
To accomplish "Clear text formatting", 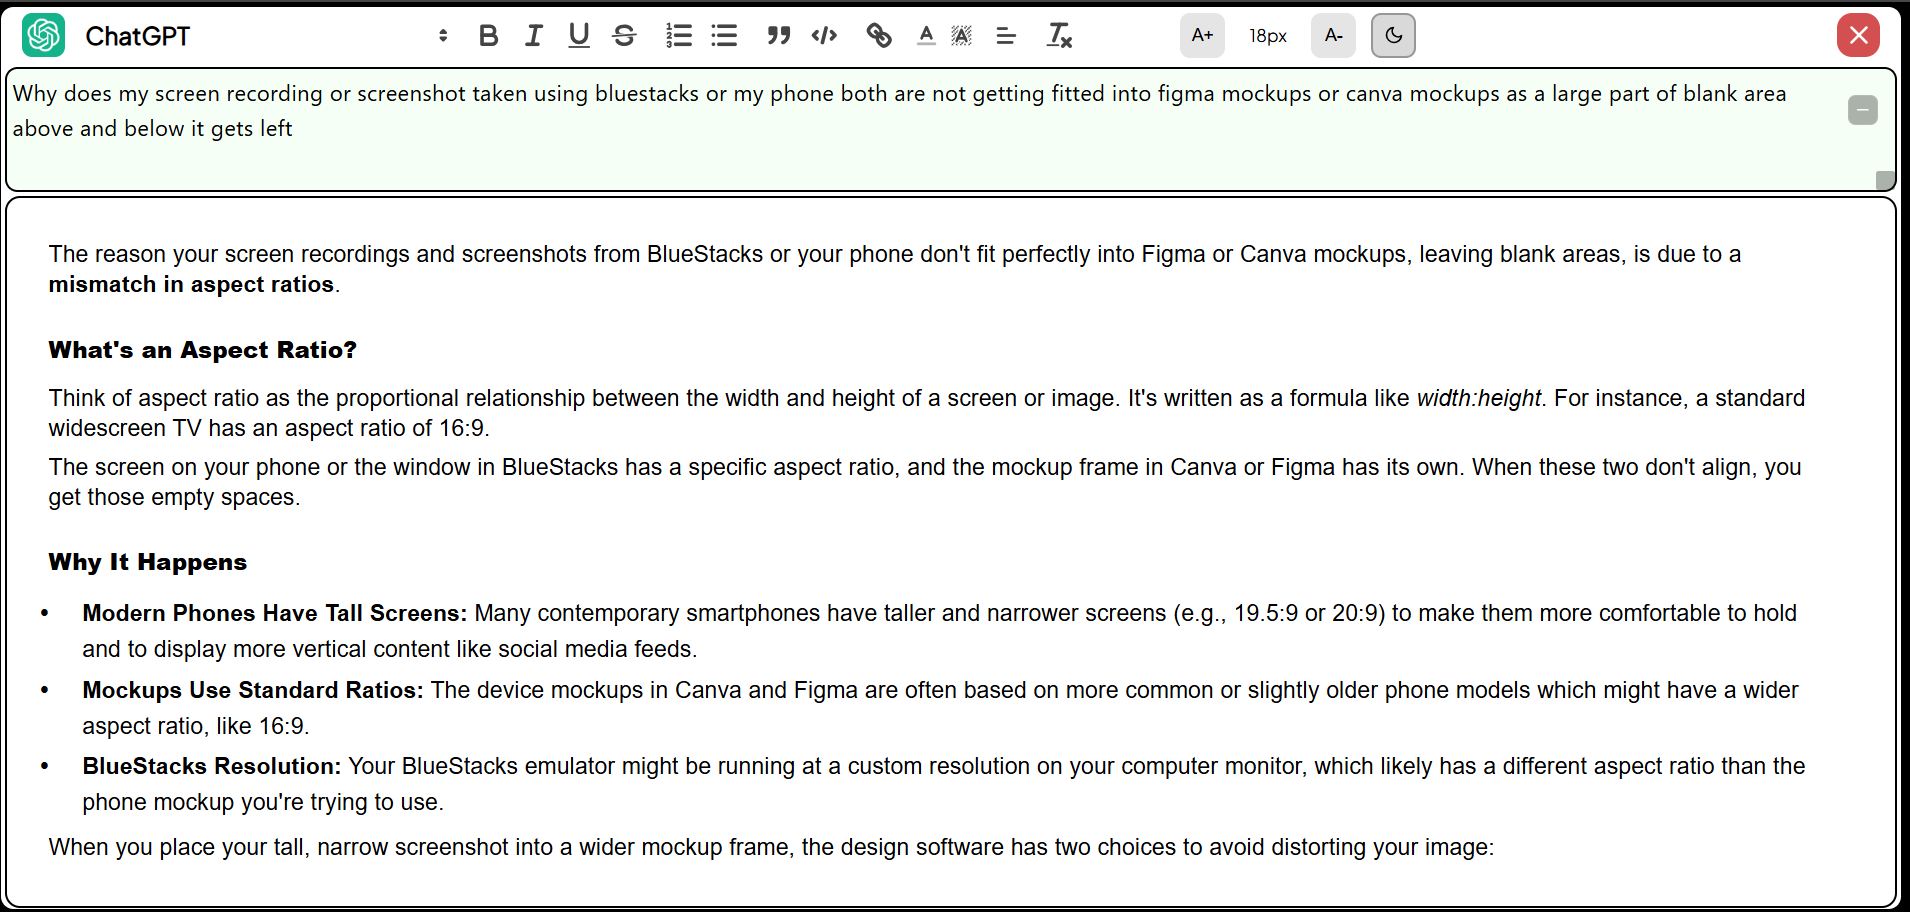I will 1059,36.
